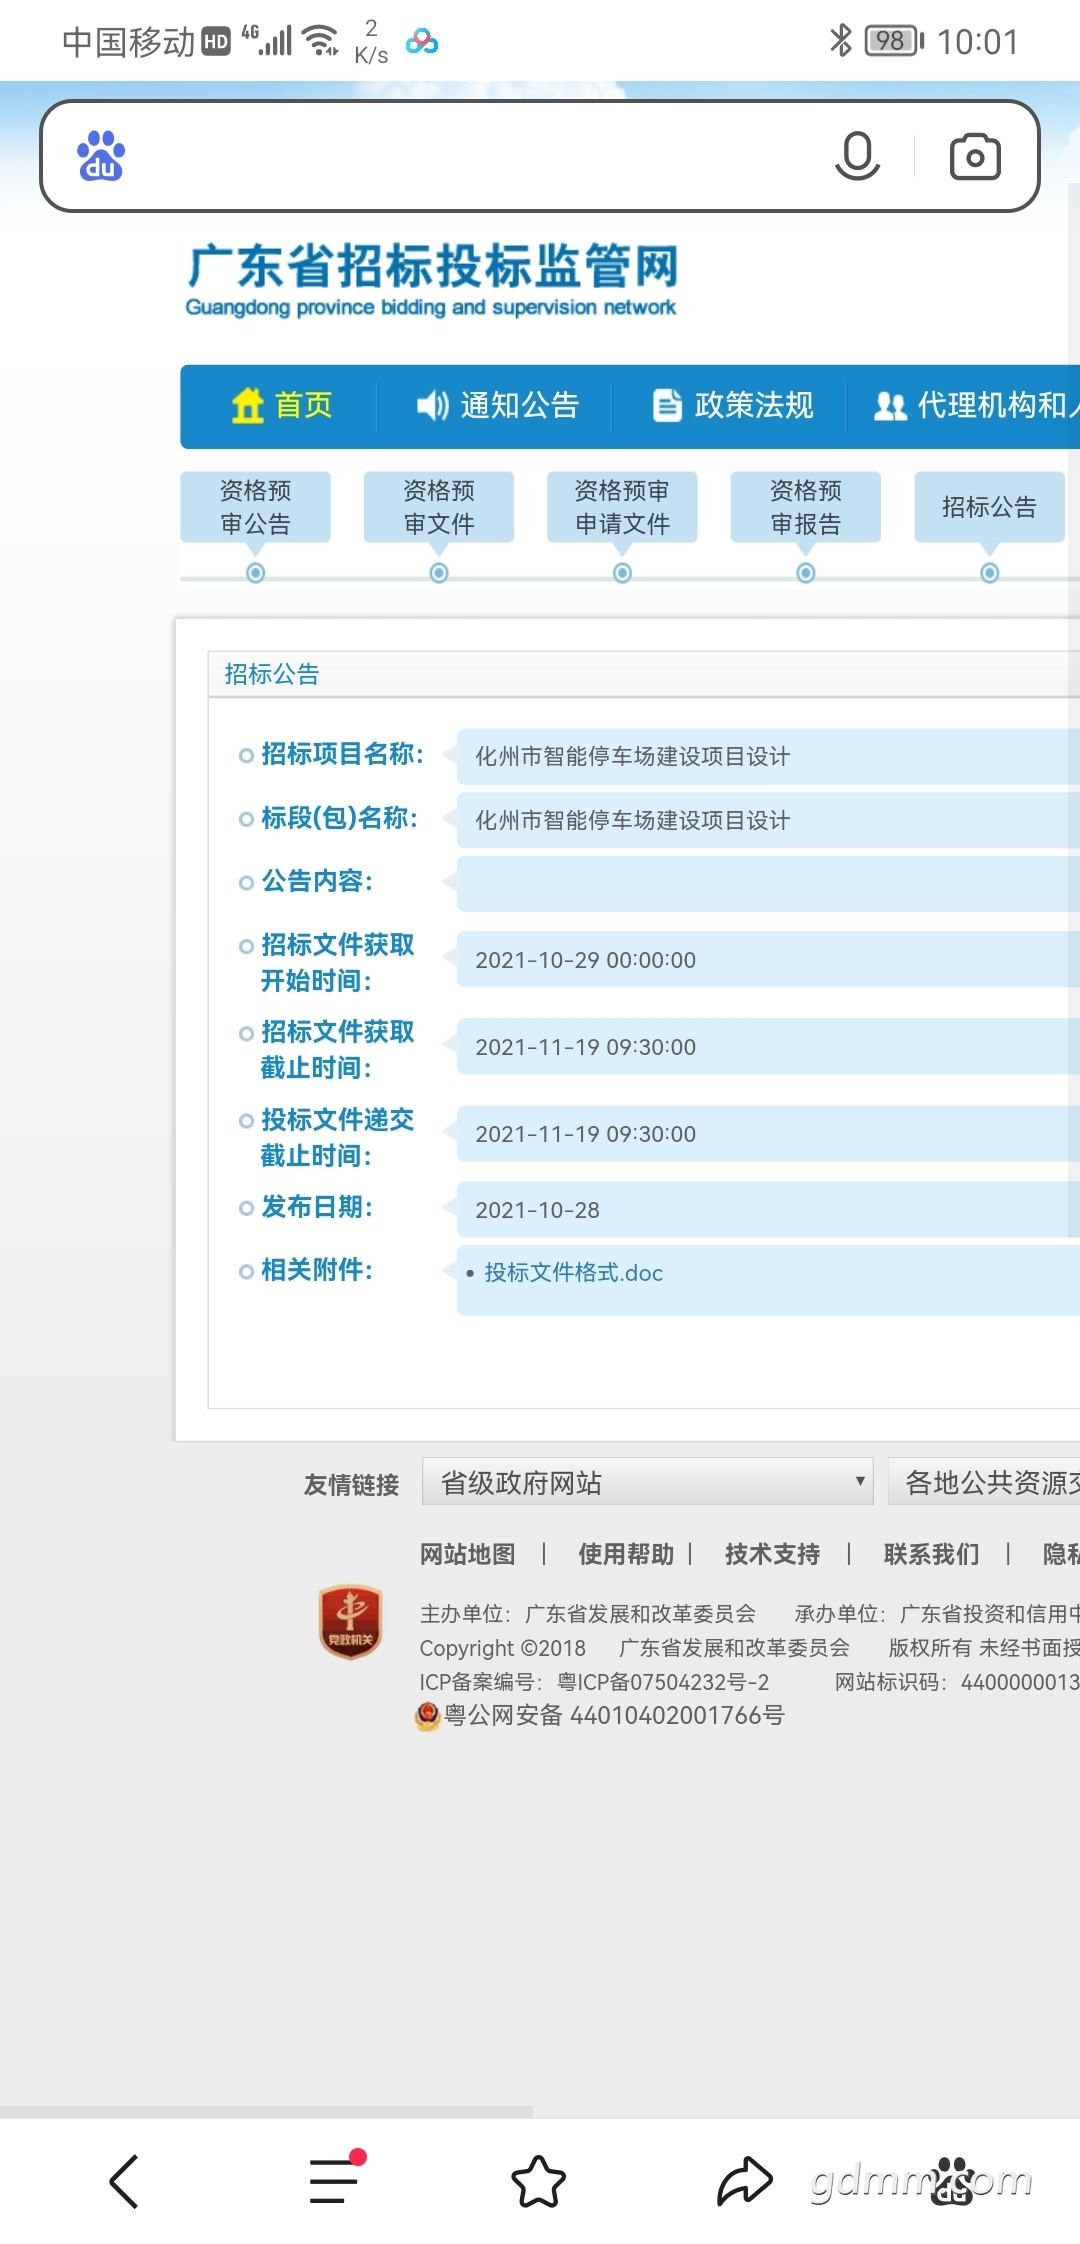The width and height of the screenshot is (1080, 2244).
Task: Open 省级政府网站 dropdown
Action: pyautogui.click(x=648, y=1482)
